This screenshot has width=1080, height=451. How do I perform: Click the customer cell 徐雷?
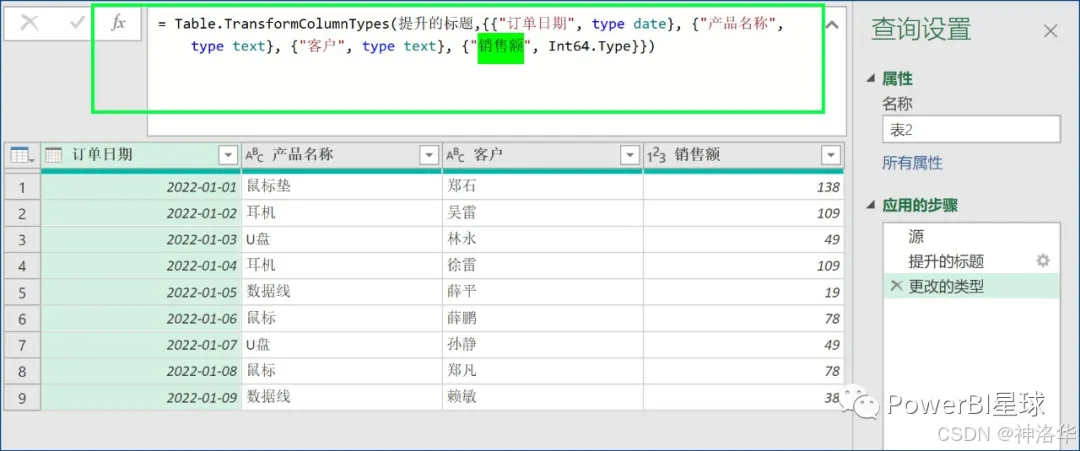(x=543, y=266)
